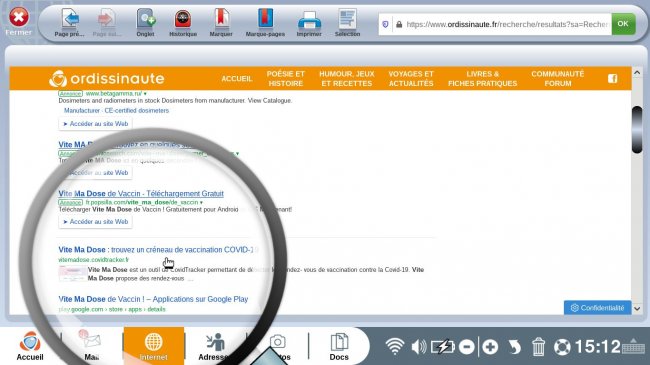Viewport: 650px width, 365px height.
Task: Click the Manufacturer link
Action: (82, 110)
